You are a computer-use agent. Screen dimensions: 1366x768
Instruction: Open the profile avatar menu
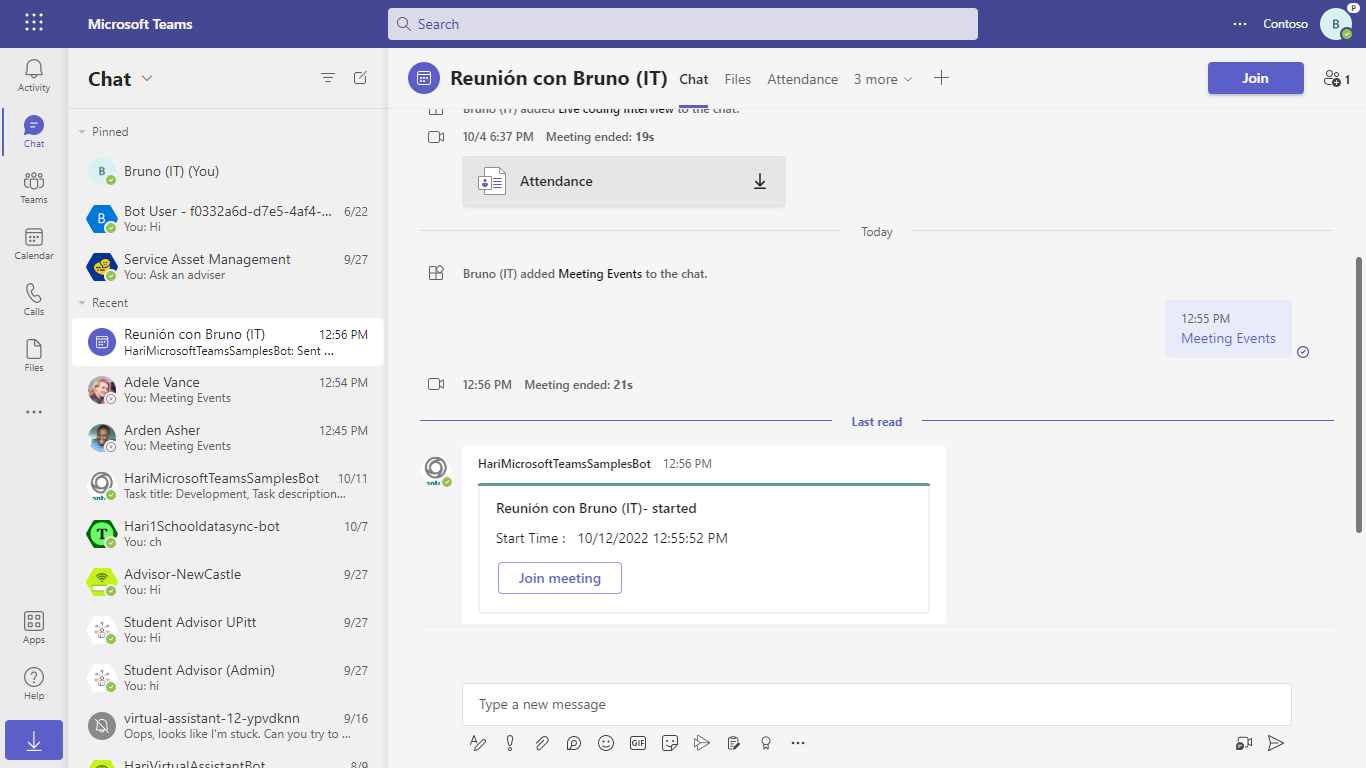pos(1336,24)
